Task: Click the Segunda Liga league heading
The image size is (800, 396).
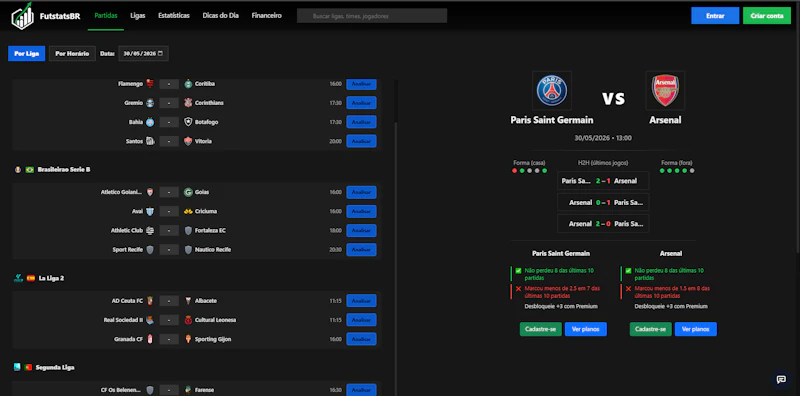Action: [x=55, y=367]
